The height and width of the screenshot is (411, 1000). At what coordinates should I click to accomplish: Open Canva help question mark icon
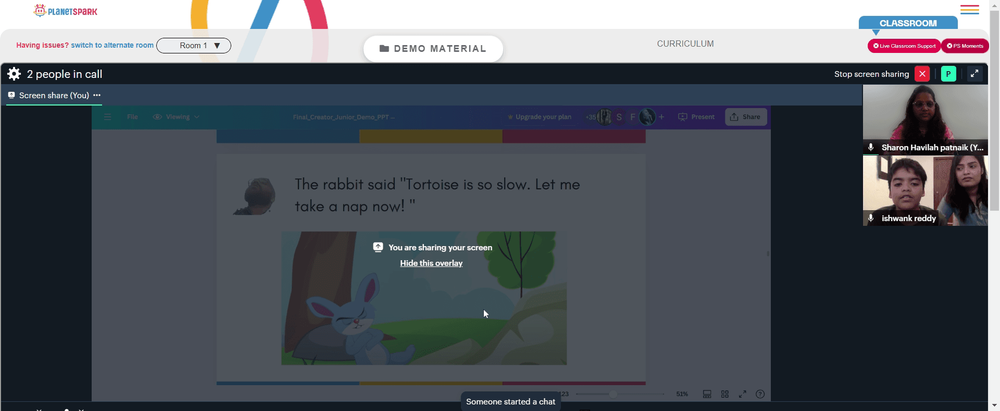tap(760, 394)
